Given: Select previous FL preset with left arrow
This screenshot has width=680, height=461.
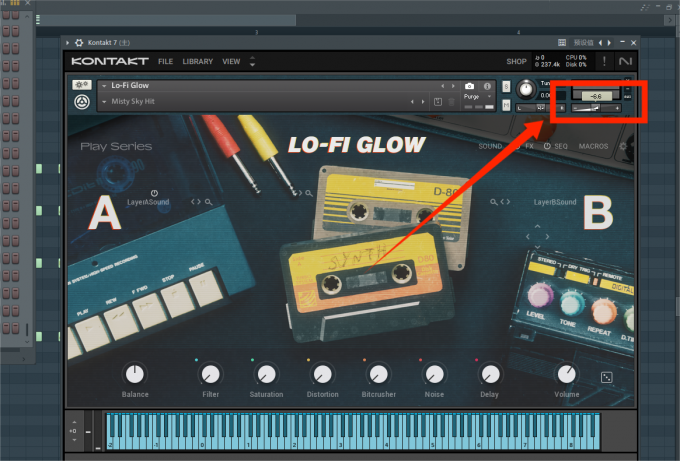Looking at the screenshot, I should coord(600,43).
